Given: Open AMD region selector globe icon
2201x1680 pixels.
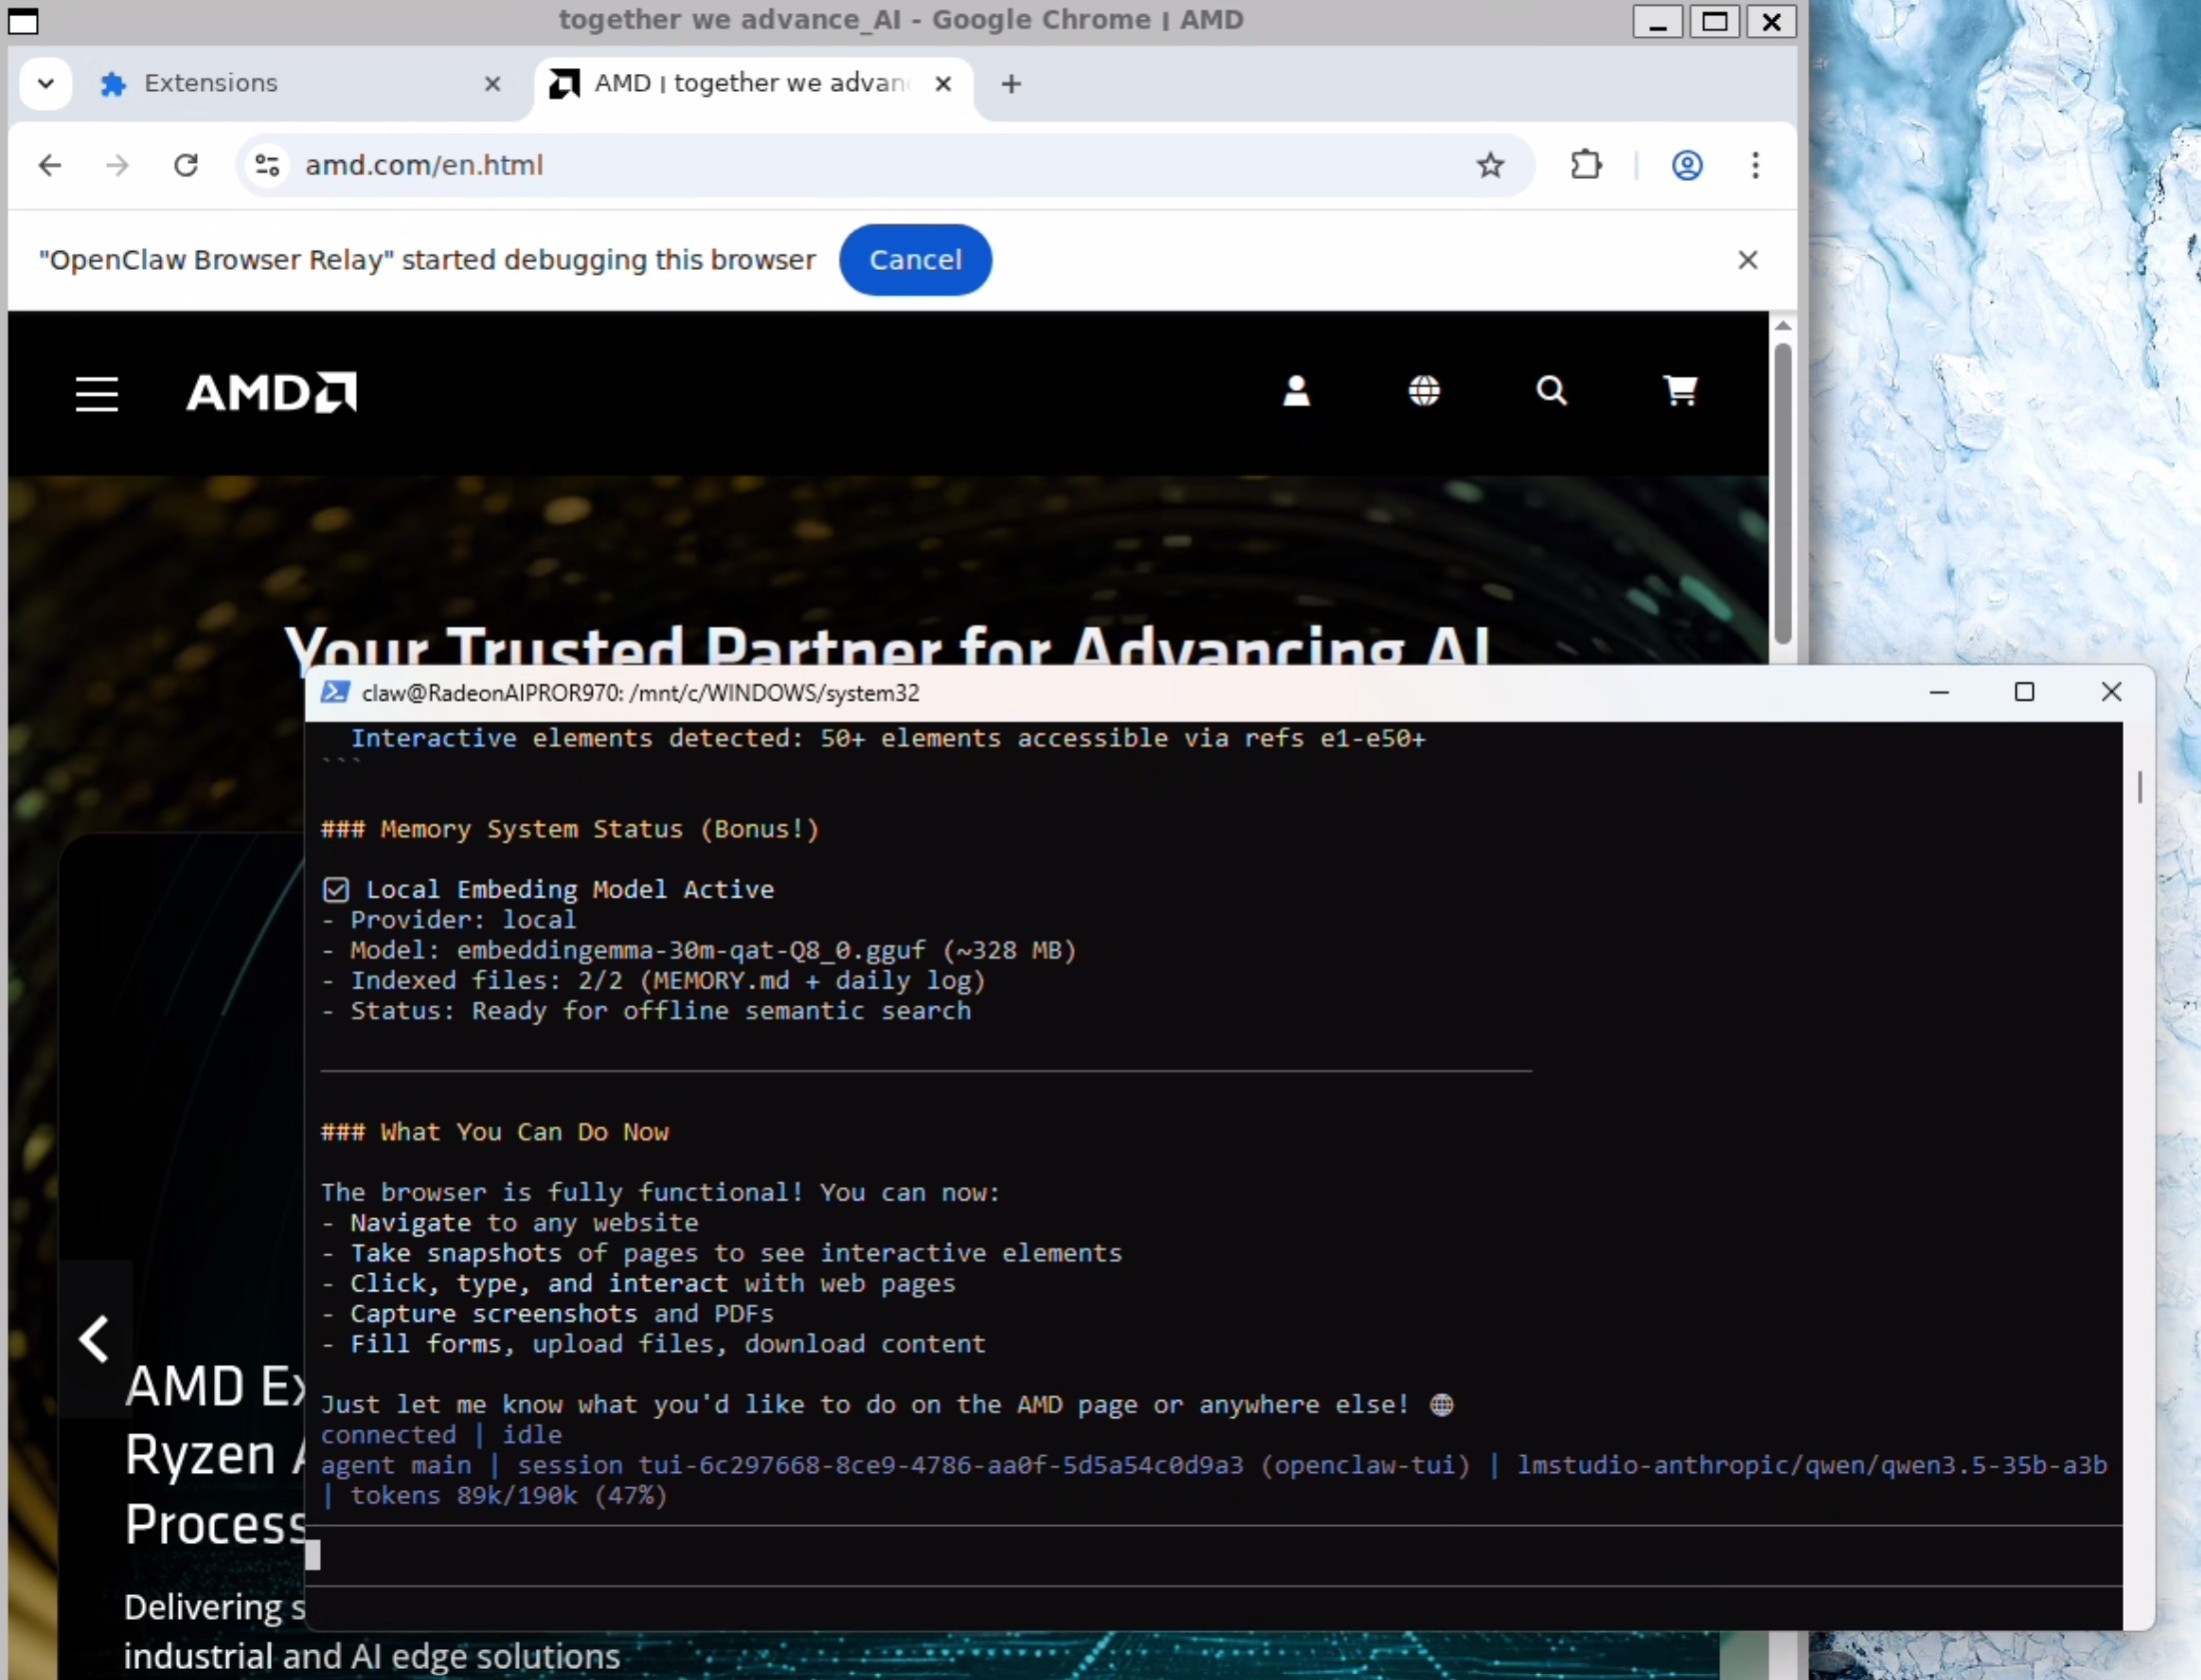Looking at the screenshot, I should [x=1425, y=391].
